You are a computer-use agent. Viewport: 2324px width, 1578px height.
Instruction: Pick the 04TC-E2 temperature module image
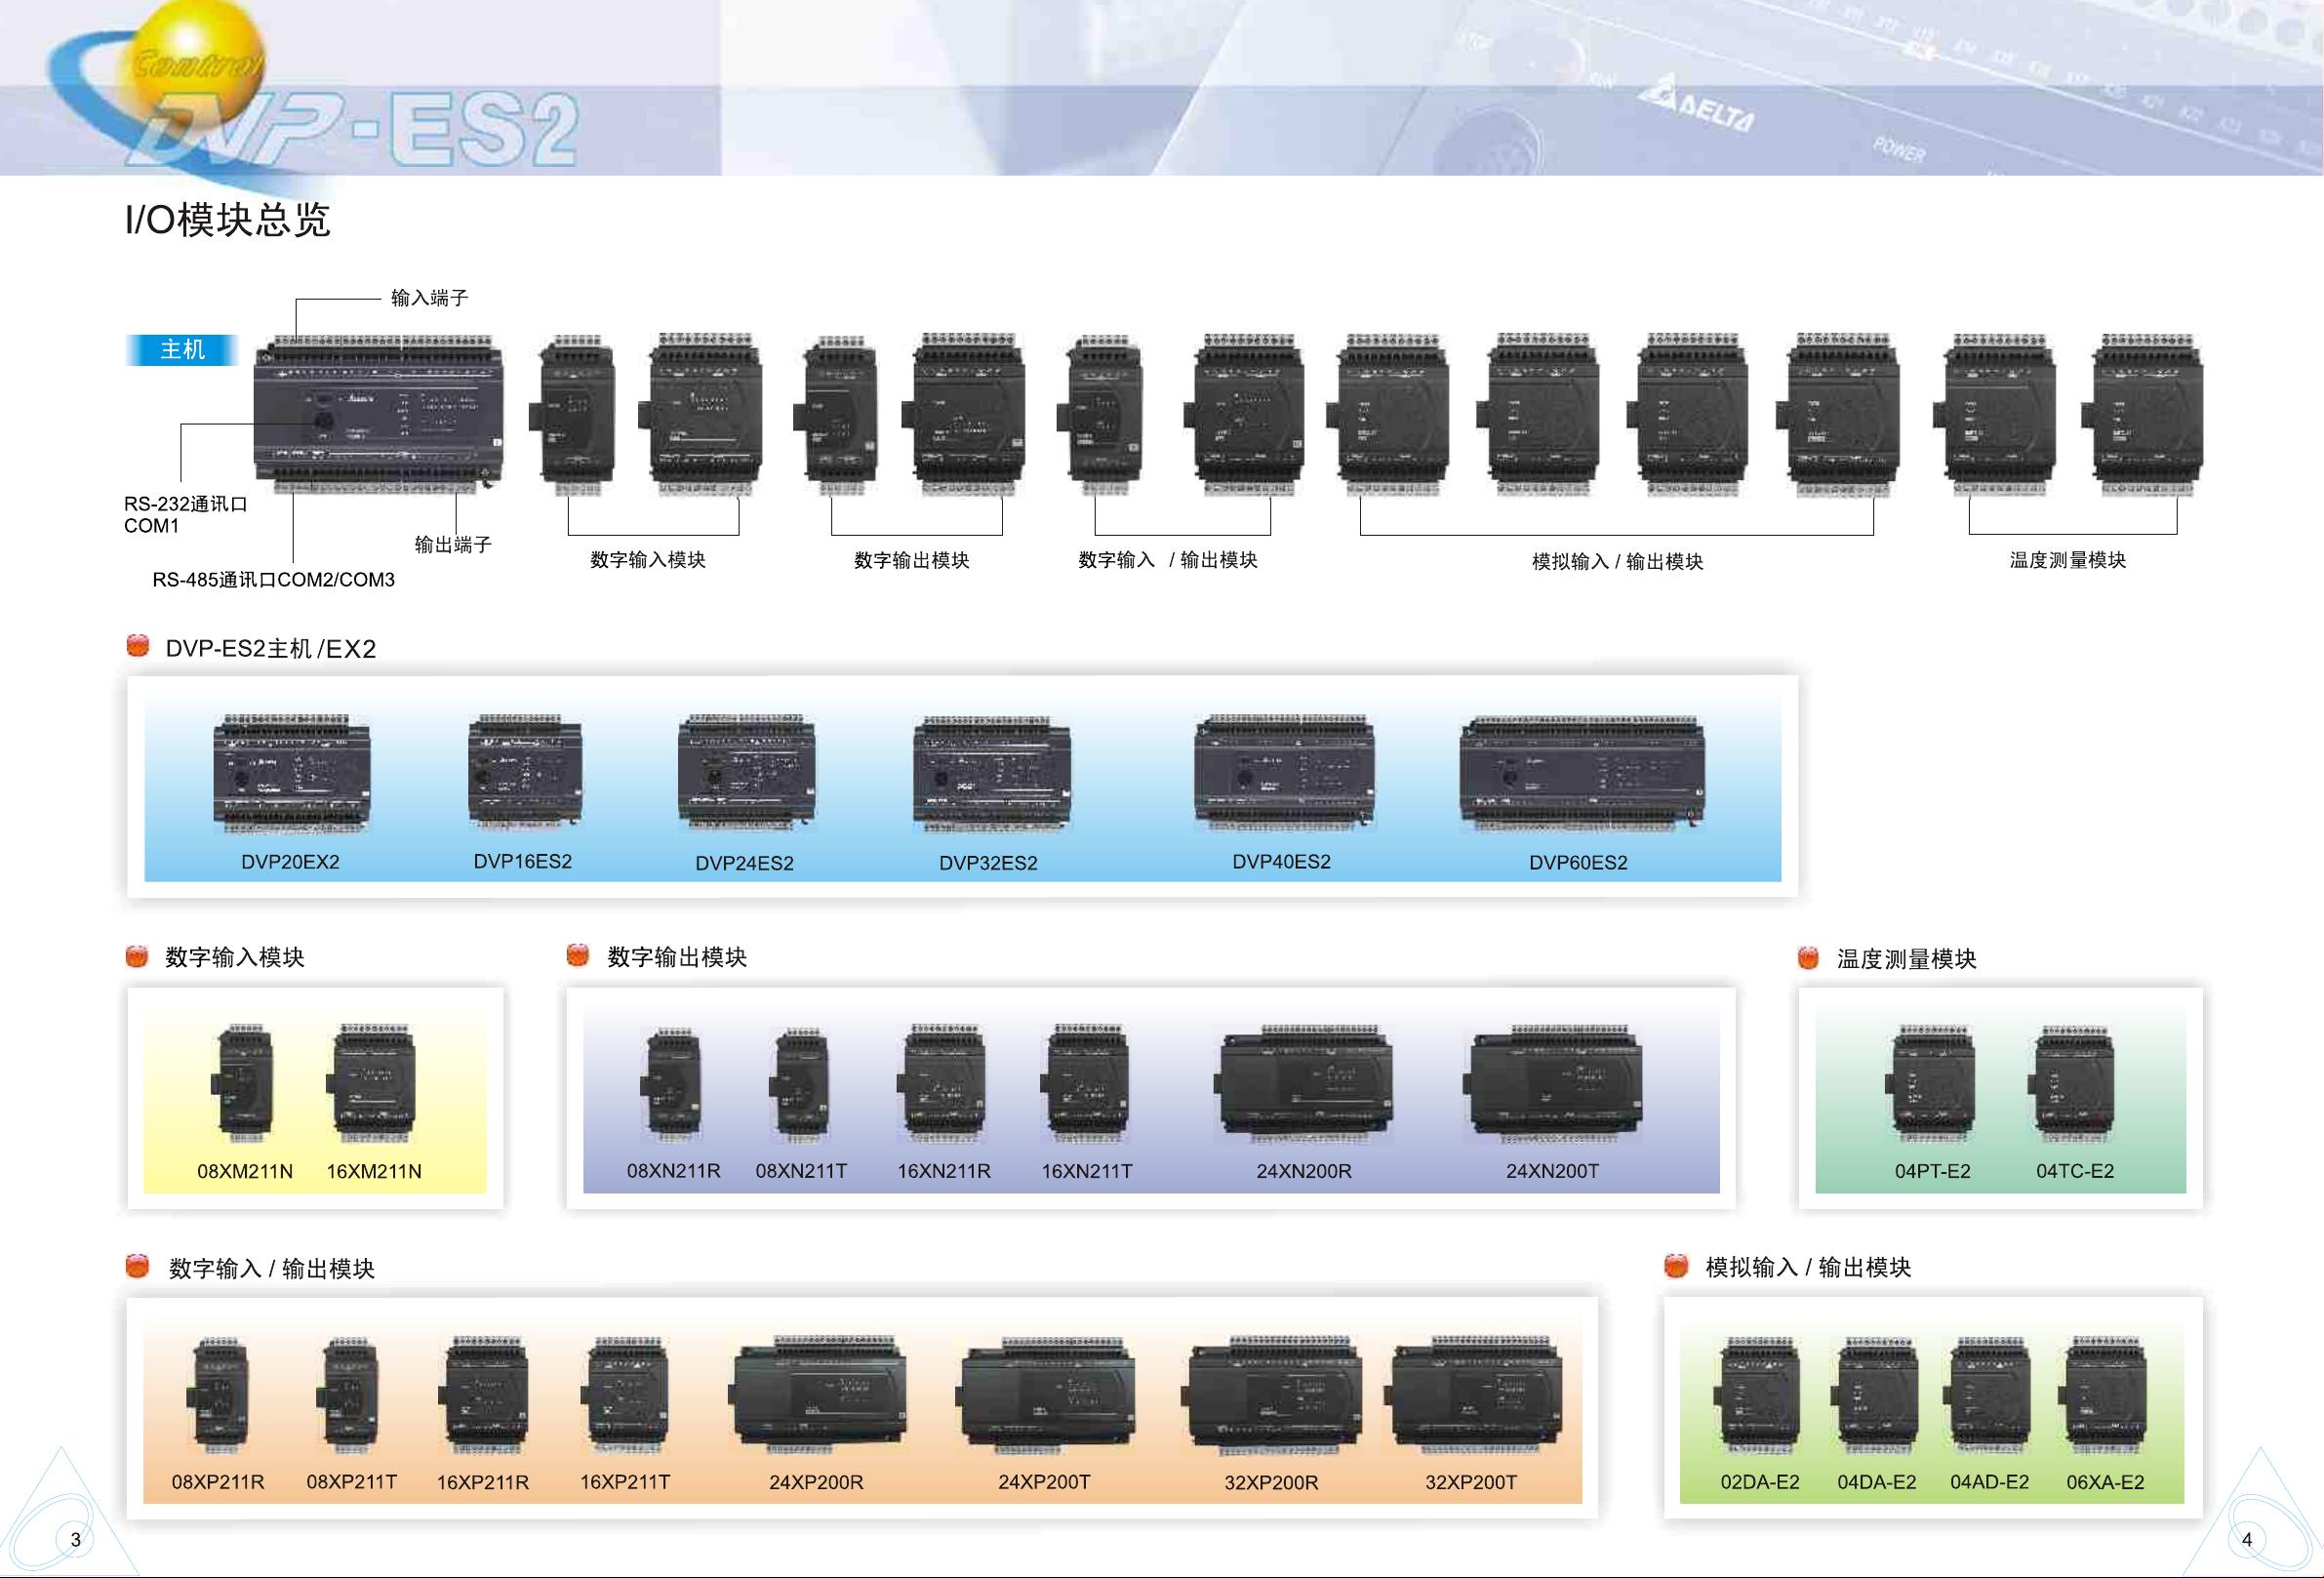point(2073,1084)
